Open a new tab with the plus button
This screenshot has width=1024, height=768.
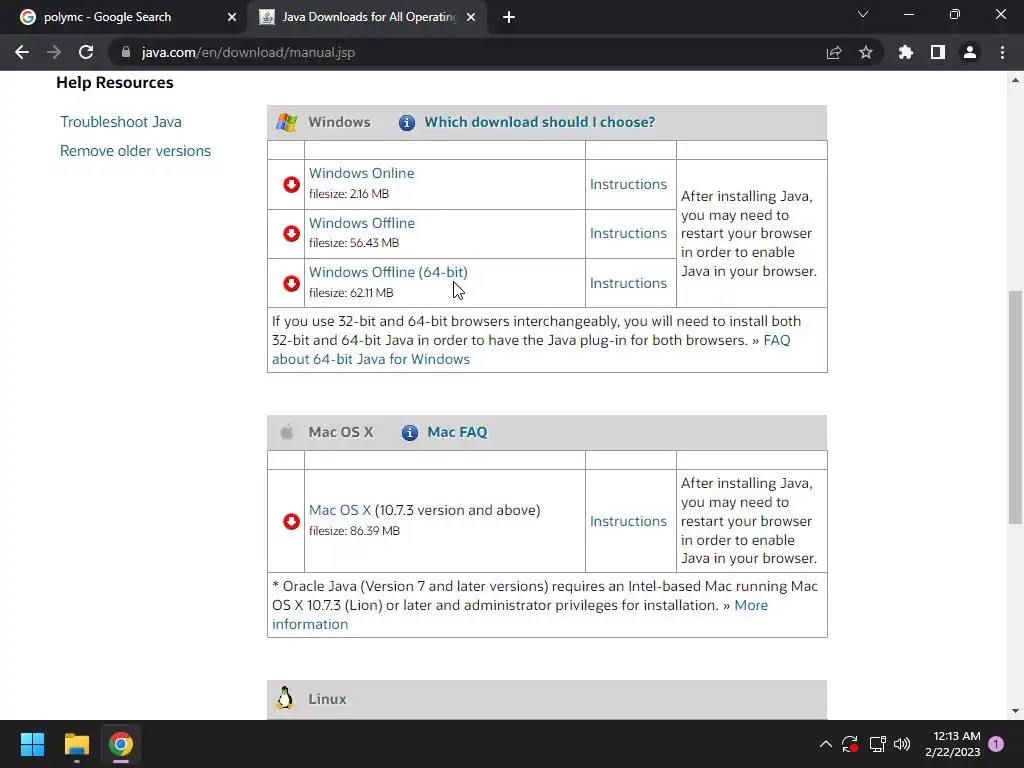[509, 18]
